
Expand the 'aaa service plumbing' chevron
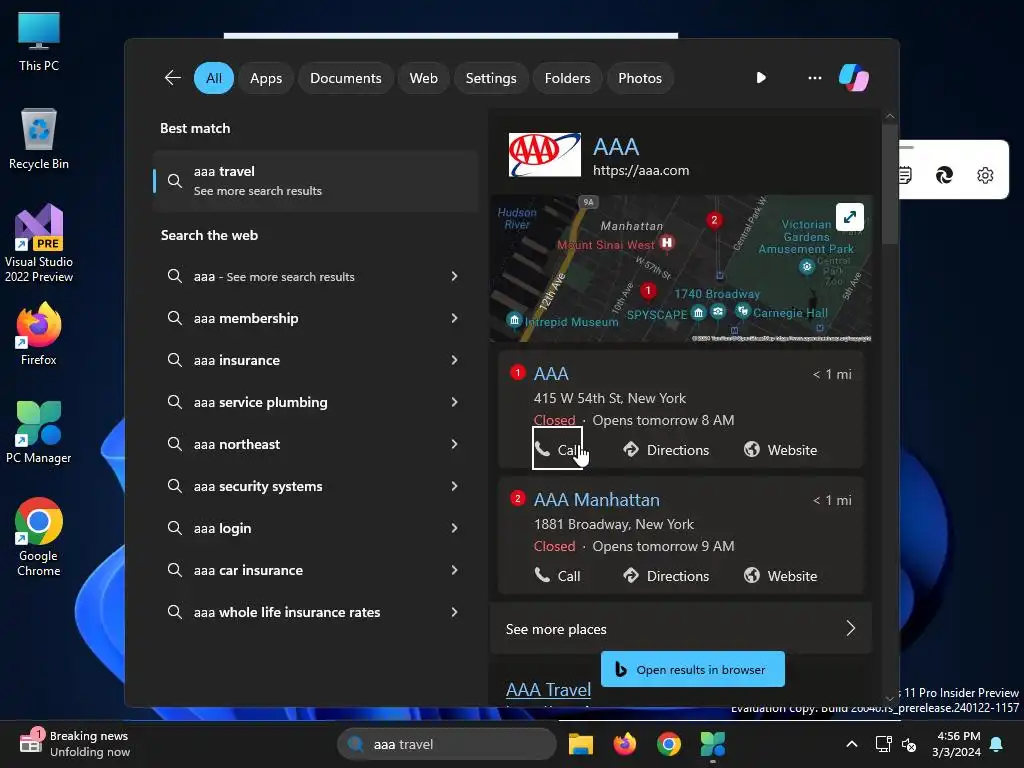(455, 402)
